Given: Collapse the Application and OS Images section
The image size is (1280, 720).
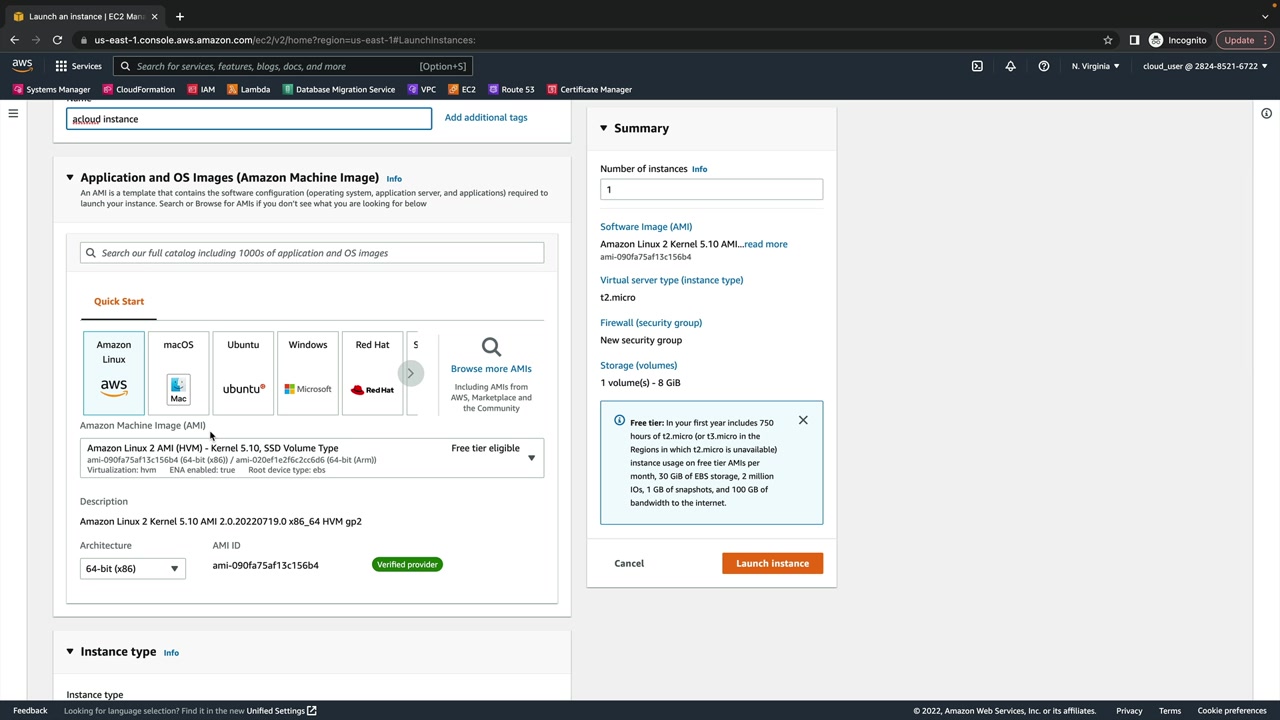Looking at the screenshot, I should 70,178.
